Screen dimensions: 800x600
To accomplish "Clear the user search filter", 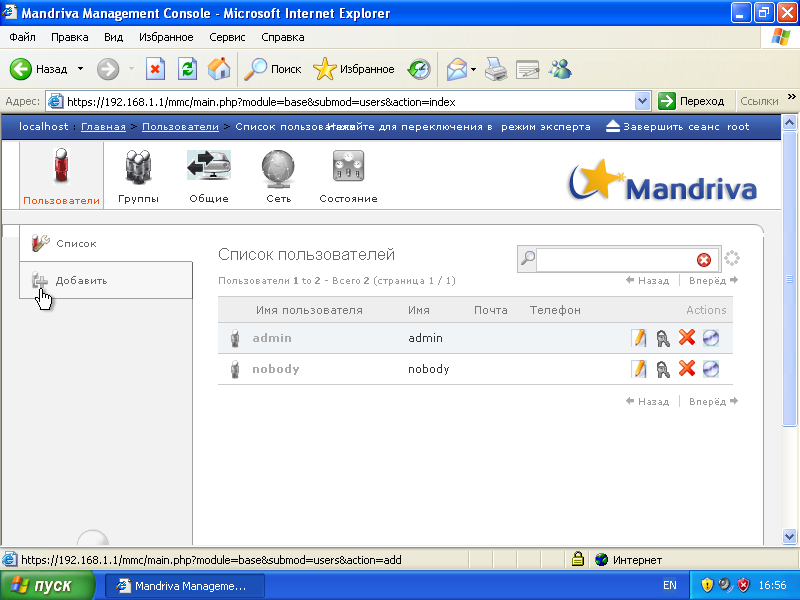I will (704, 260).
